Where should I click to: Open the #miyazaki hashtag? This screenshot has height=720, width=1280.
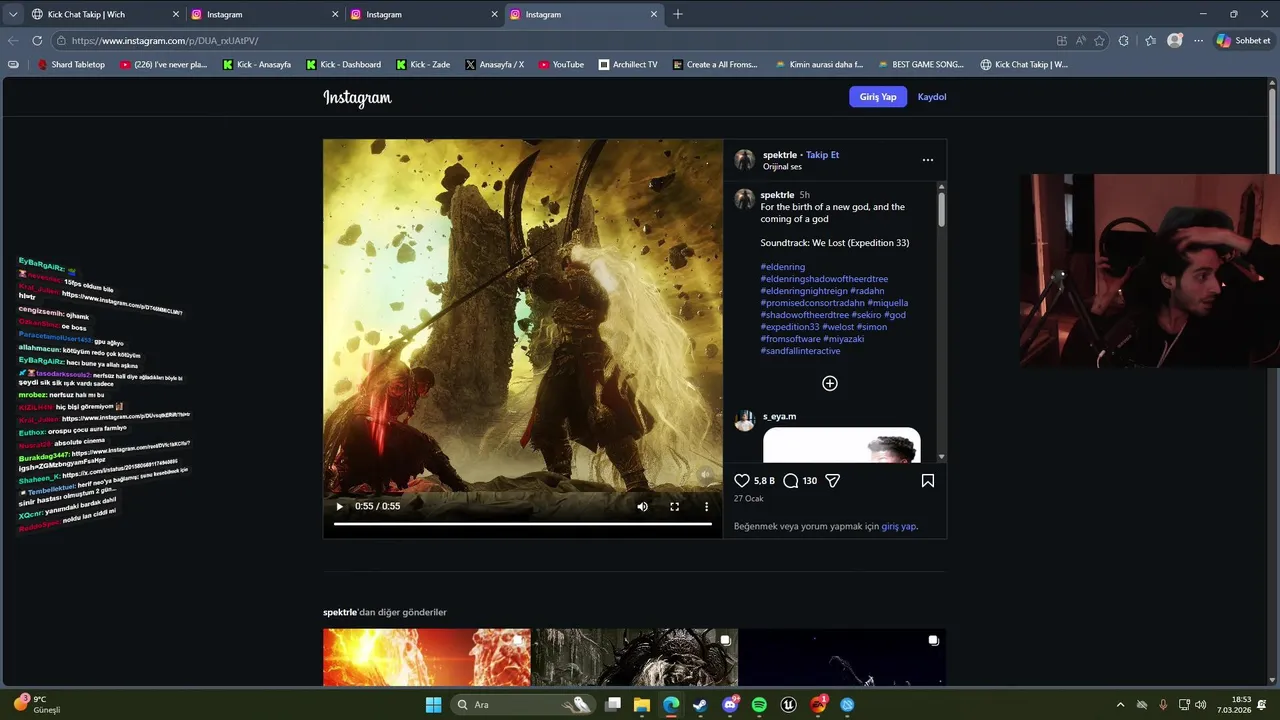pos(844,339)
